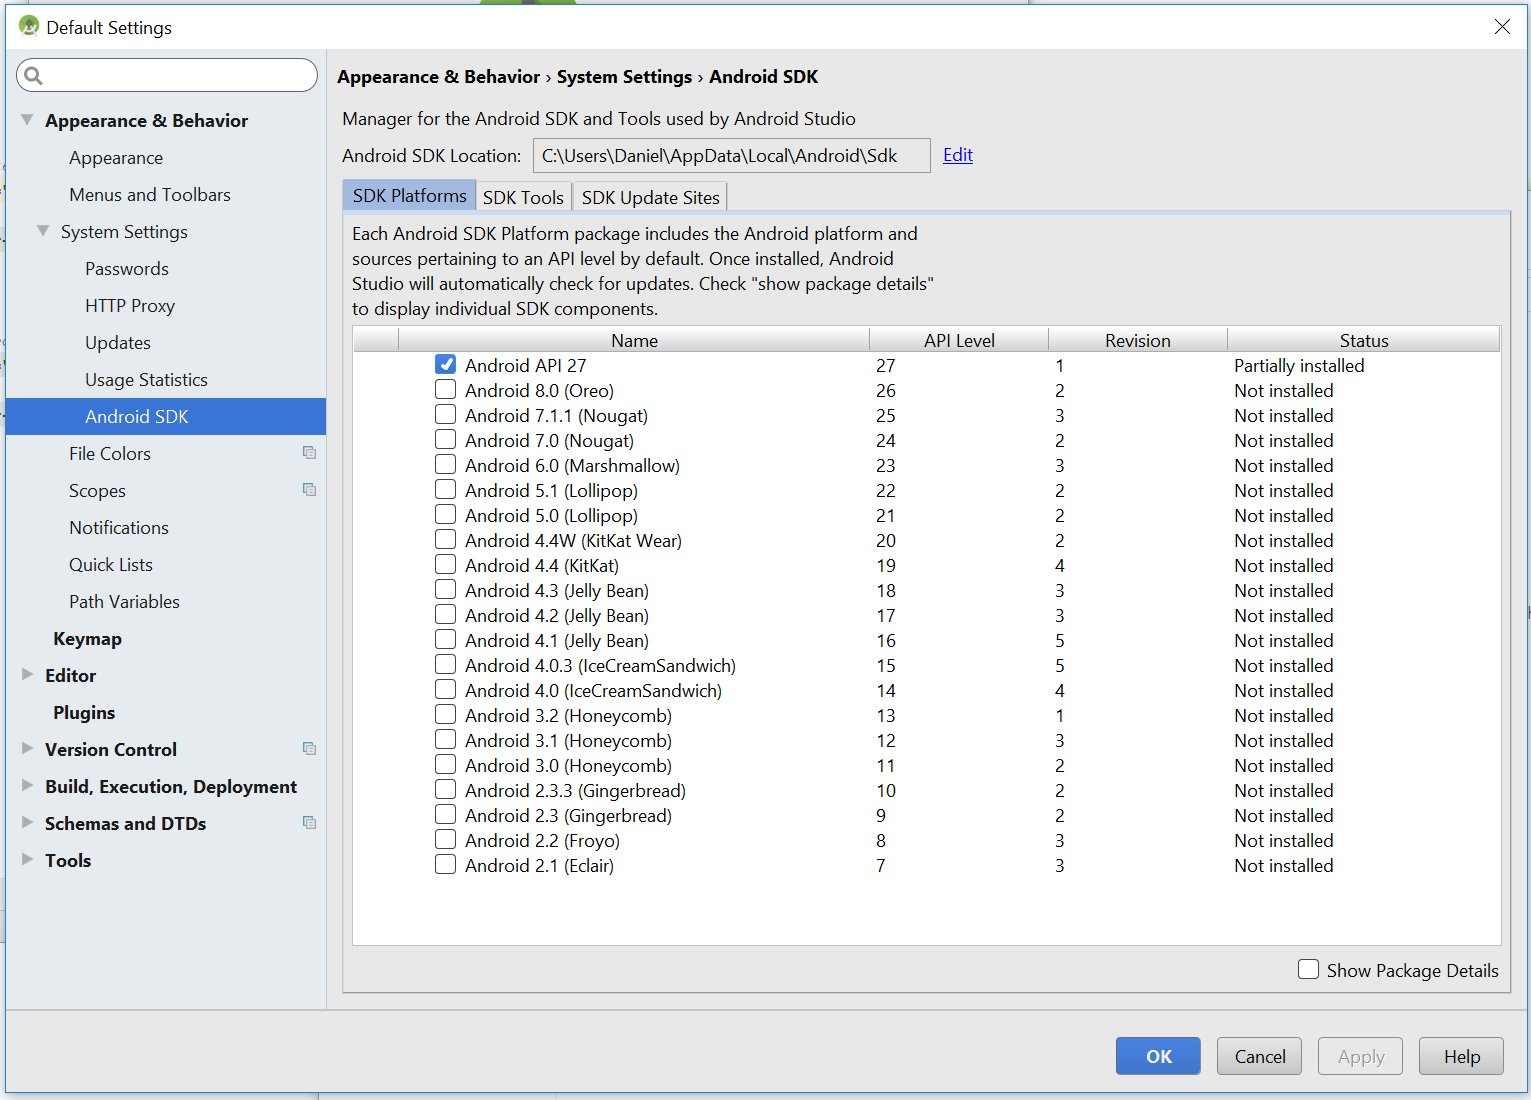Confirm settings with the OK button
The image size is (1531, 1100).
point(1158,1056)
